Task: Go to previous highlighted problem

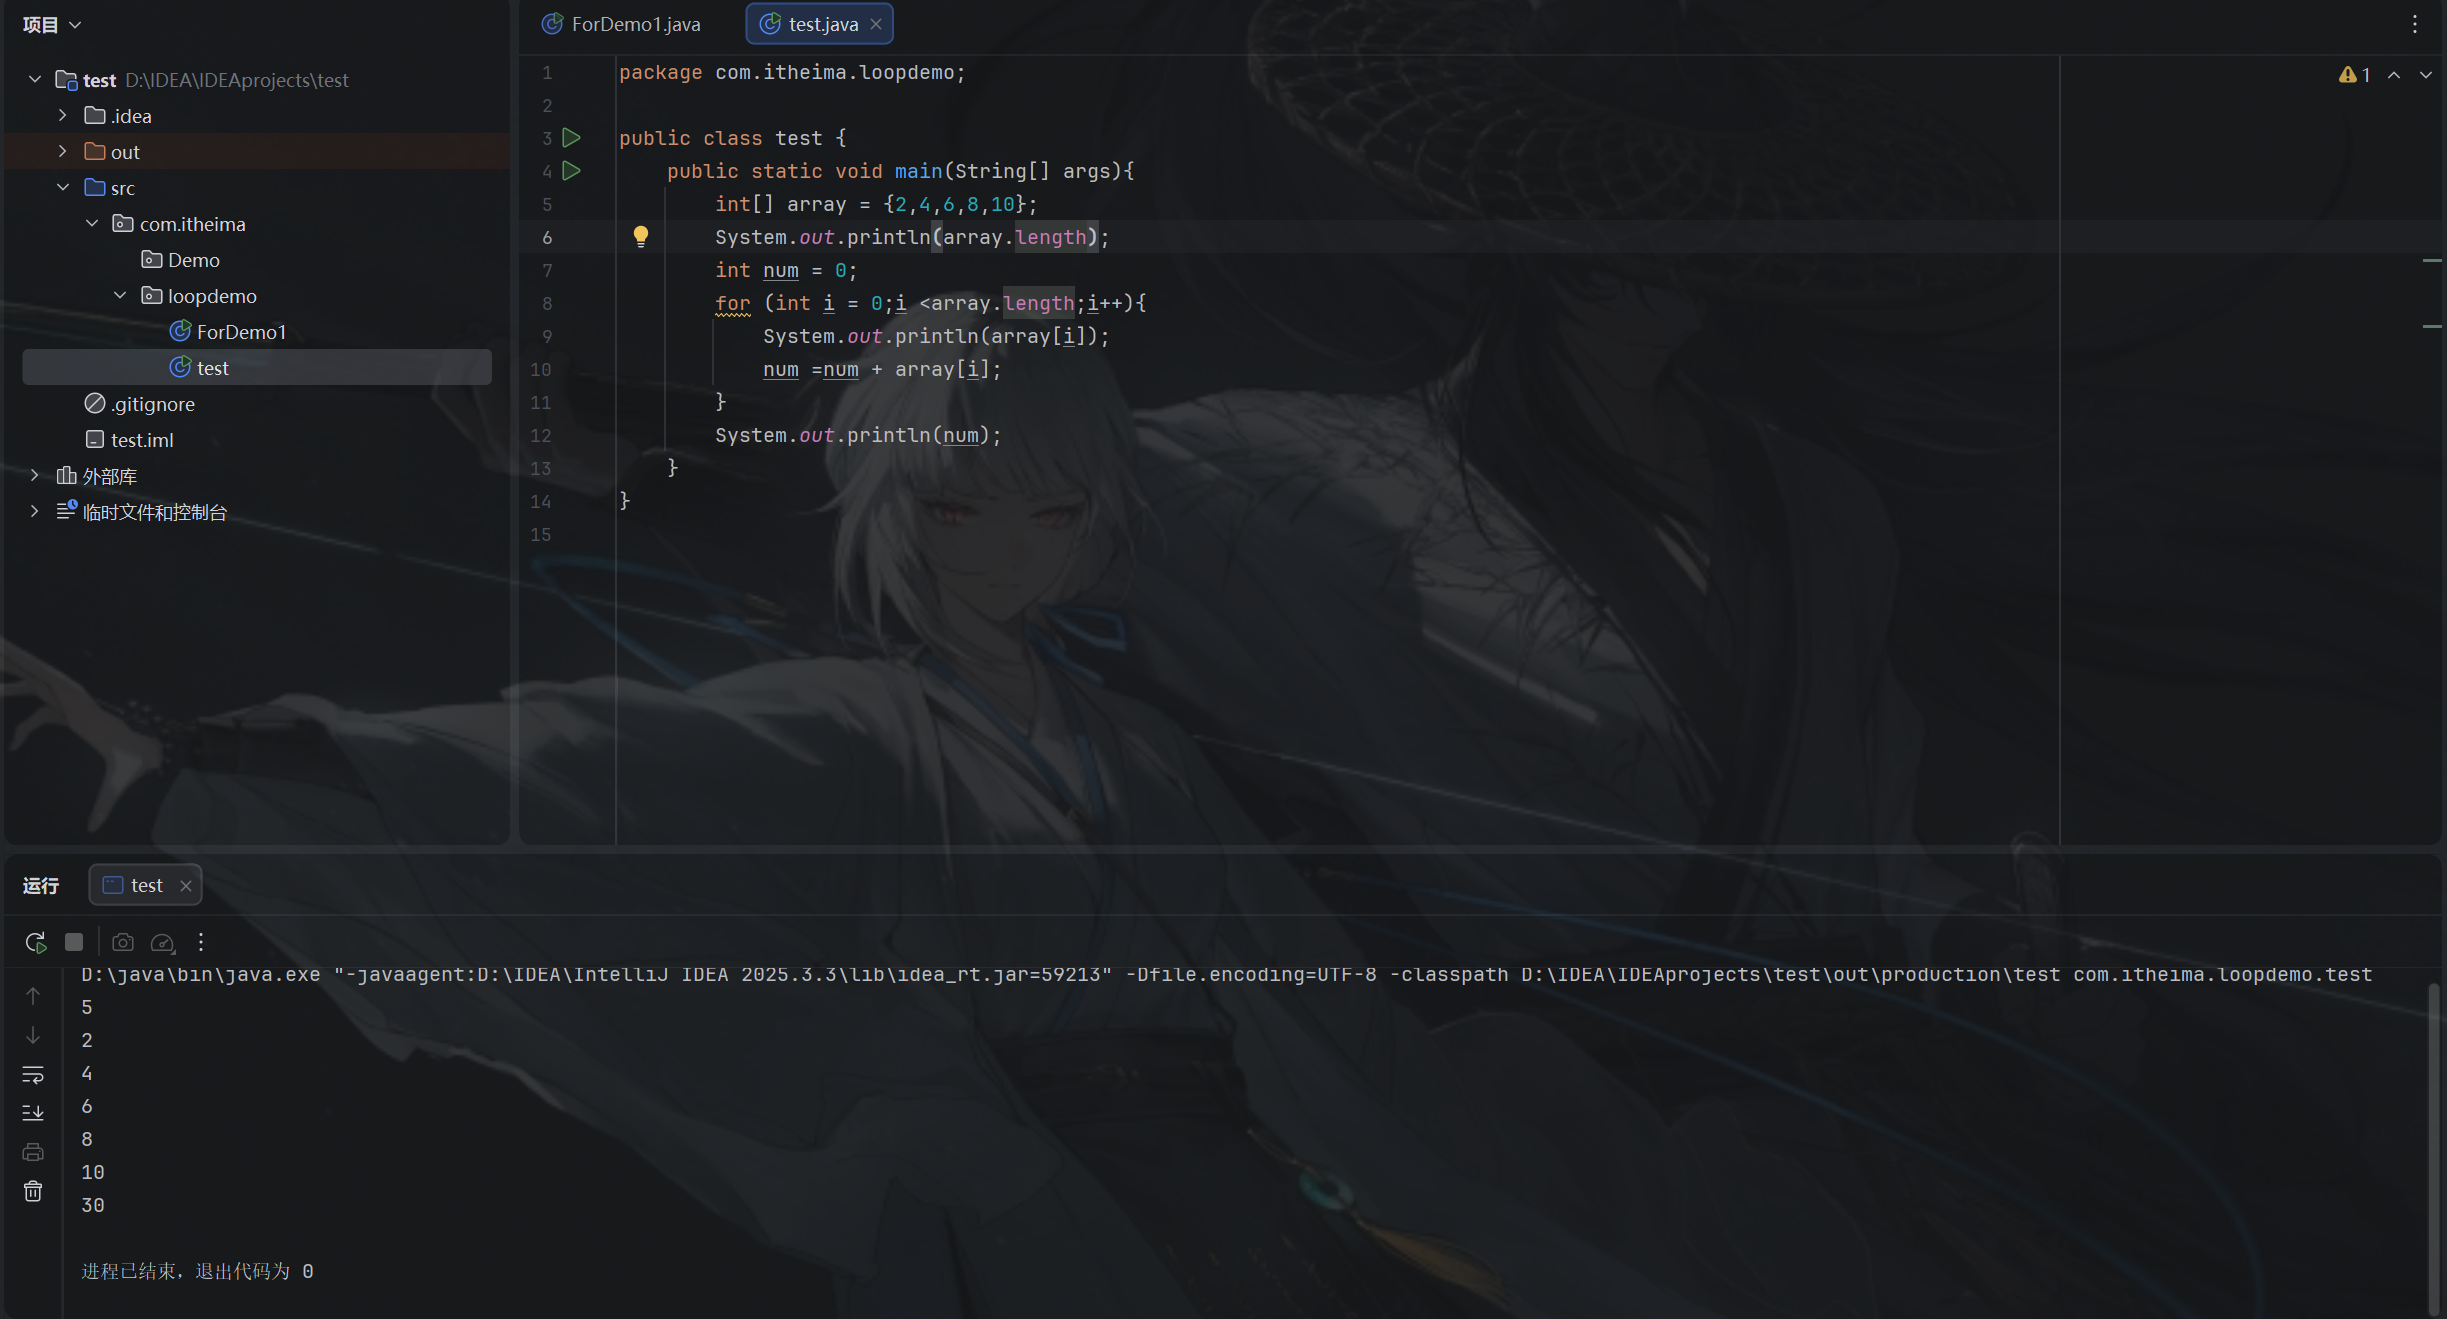Action: pyautogui.click(x=2394, y=75)
